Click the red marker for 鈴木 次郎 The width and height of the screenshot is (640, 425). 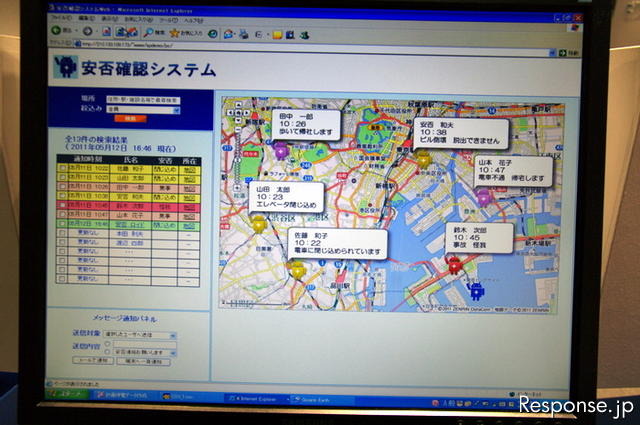454,265
